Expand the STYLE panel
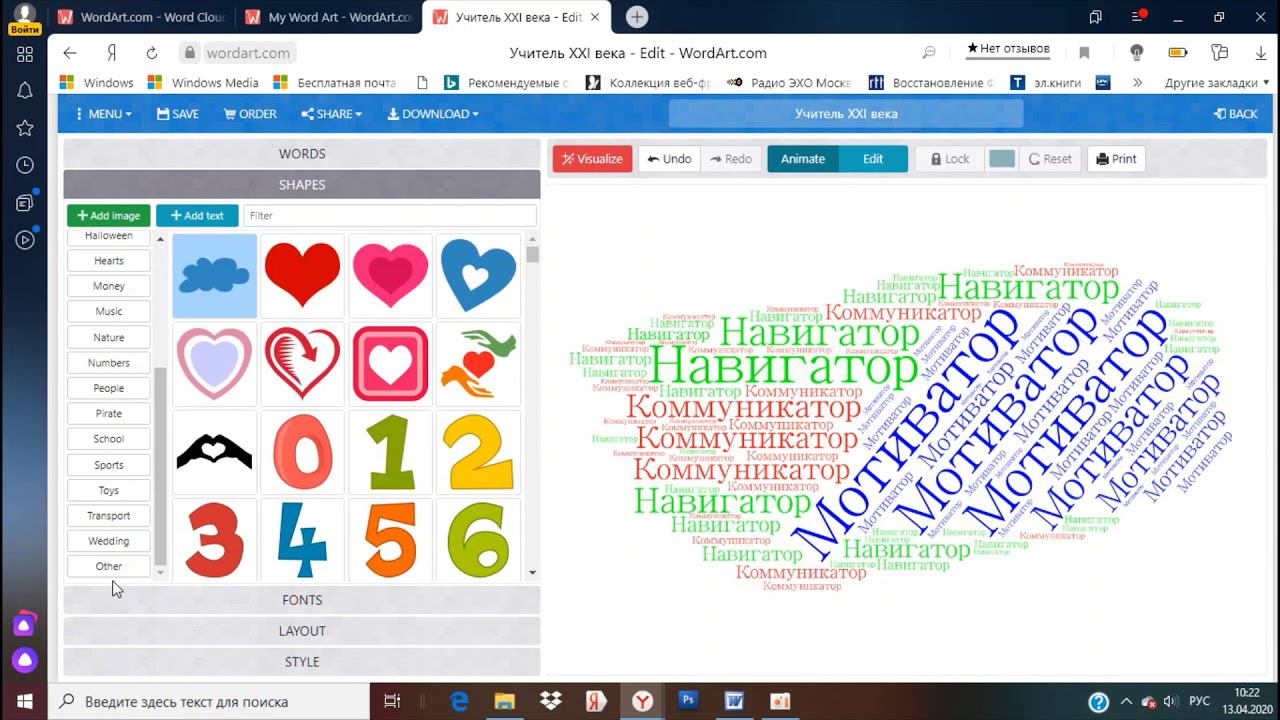Image resolution: width=1280 pixels, height=720 pixels. (302, 662)
